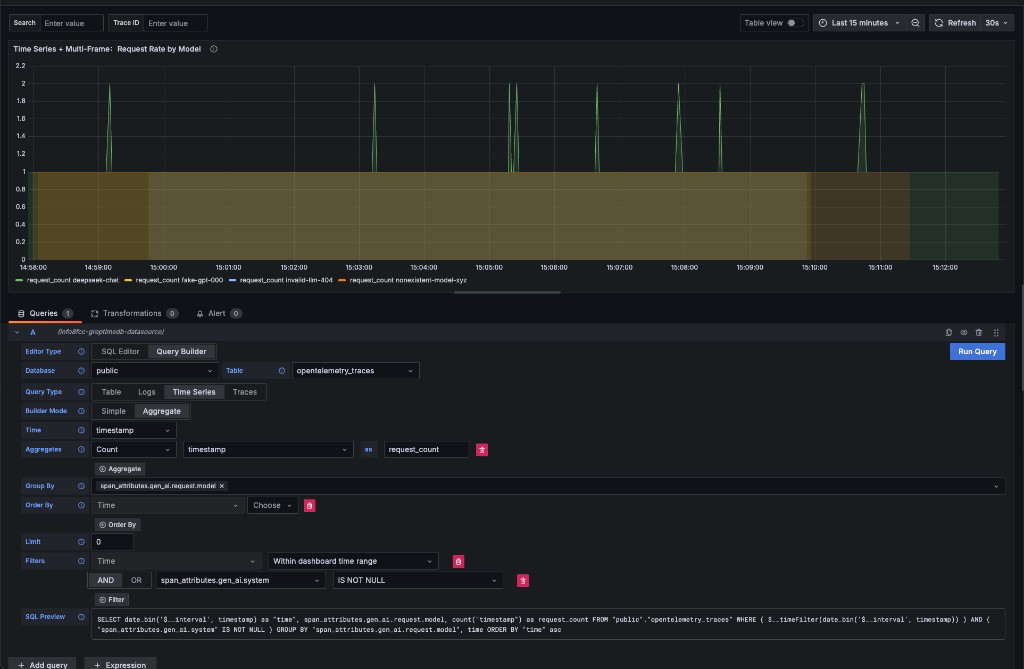The image size is (1024, 669).
Task: Remove span_attributes.gen_ai.request.model group by tag
Action: [222, 486]
